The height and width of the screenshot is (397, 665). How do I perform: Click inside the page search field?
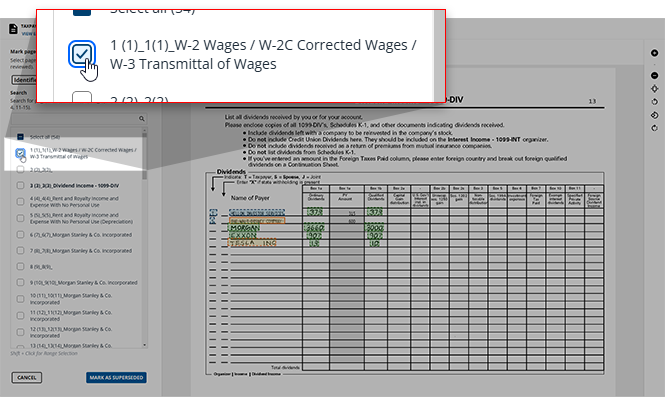pos(79,119)
